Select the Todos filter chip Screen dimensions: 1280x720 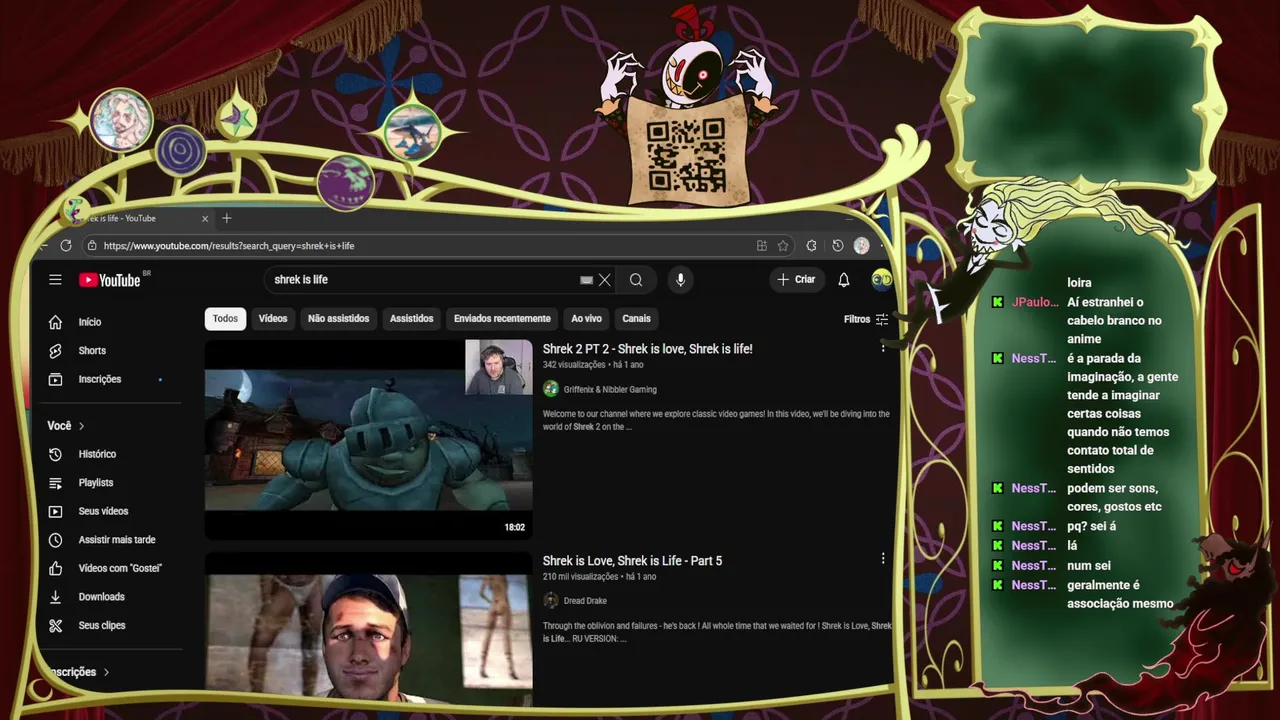click(225, 319)
